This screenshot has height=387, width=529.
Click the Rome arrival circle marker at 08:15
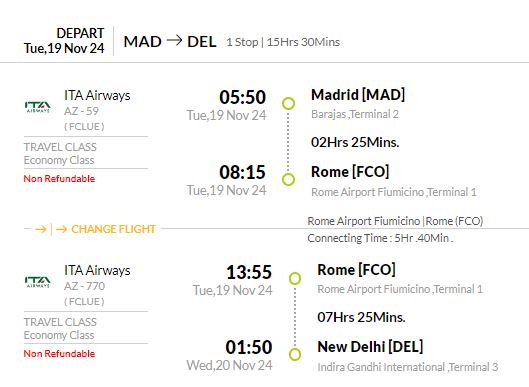288,179
